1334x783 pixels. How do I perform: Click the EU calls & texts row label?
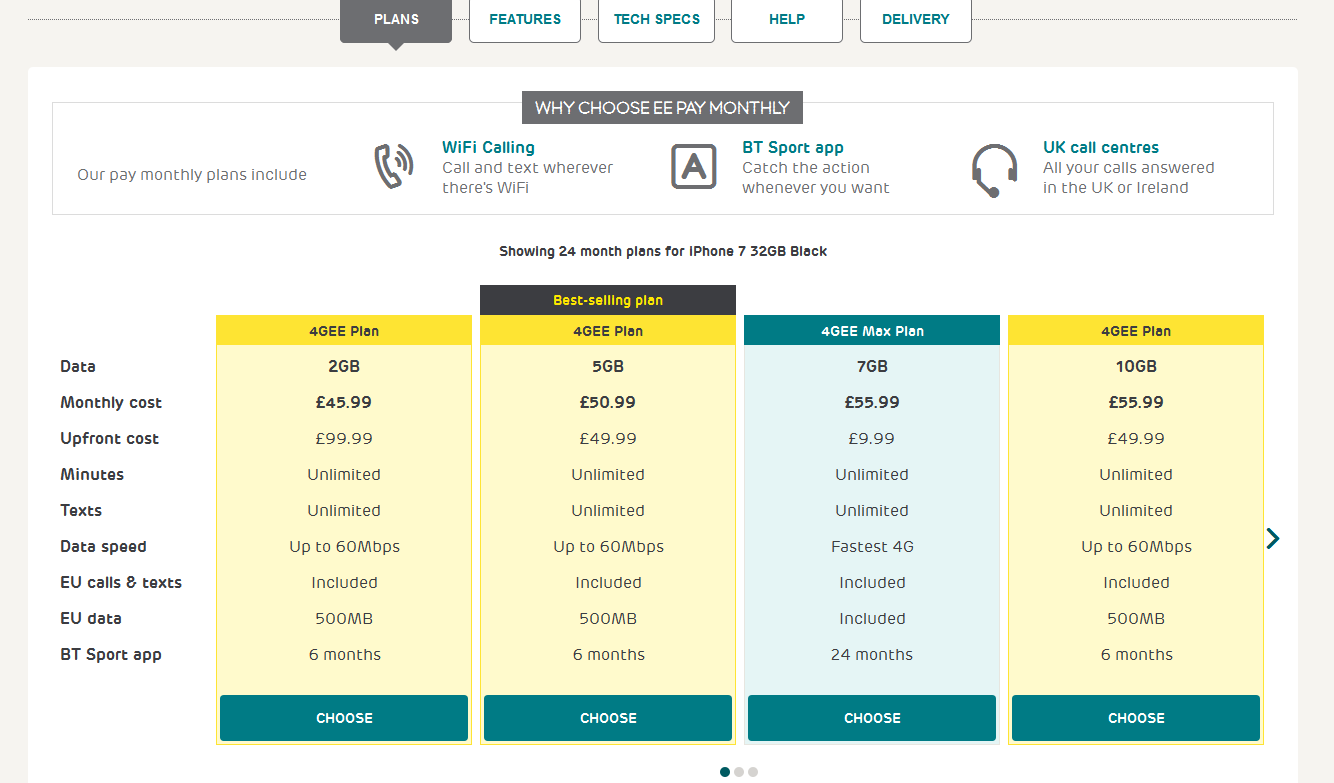121,583
